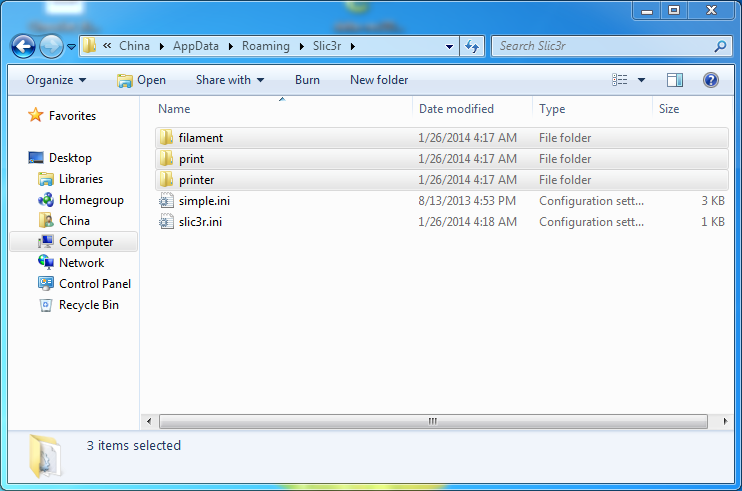Screen dimensions: 742x491
Task: Refresh the Slic3r folder view
Action: (472, 46)
